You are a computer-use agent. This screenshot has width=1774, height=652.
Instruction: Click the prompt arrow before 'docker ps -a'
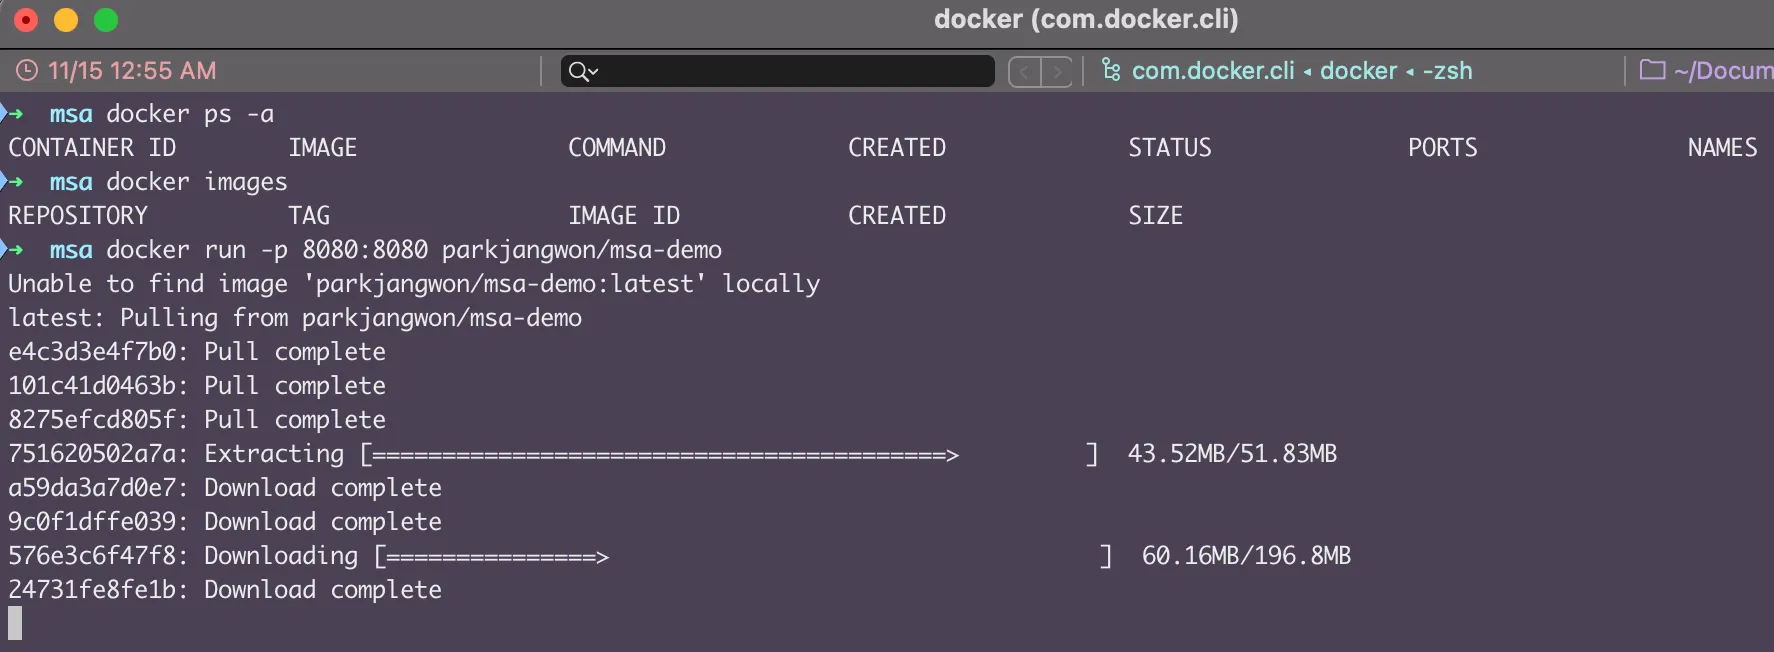pos(14,114)
